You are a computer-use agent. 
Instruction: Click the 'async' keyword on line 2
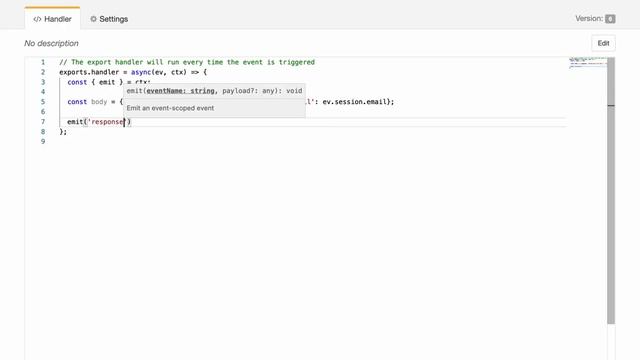pos(141,72)
